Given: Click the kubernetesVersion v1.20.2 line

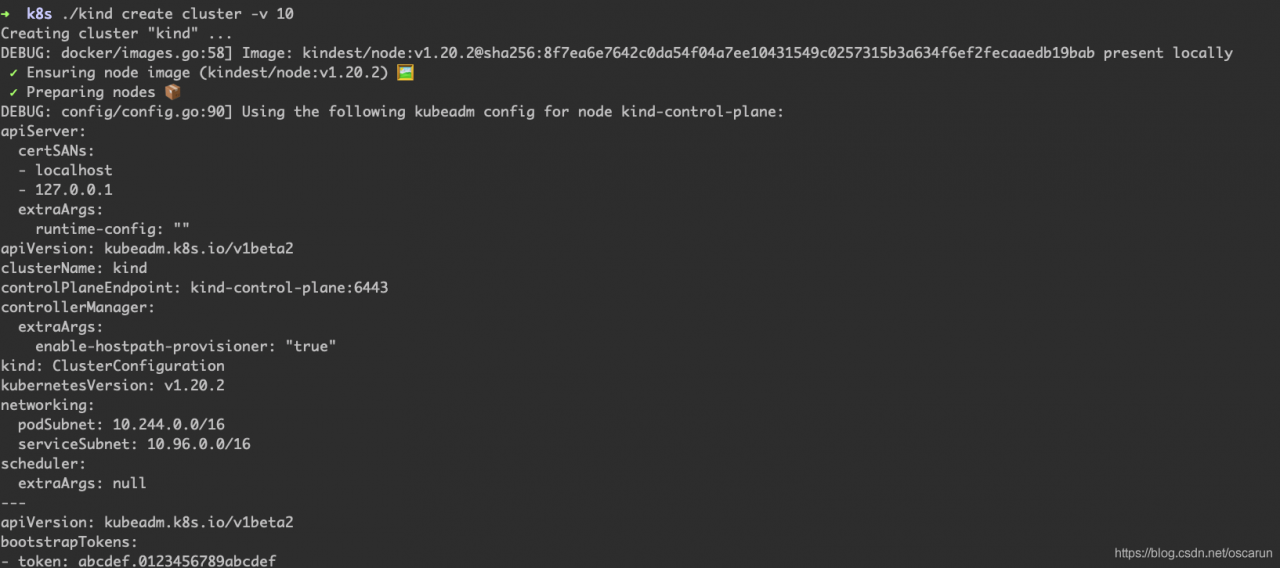Looking at the screenshot, I should (113, 385).
